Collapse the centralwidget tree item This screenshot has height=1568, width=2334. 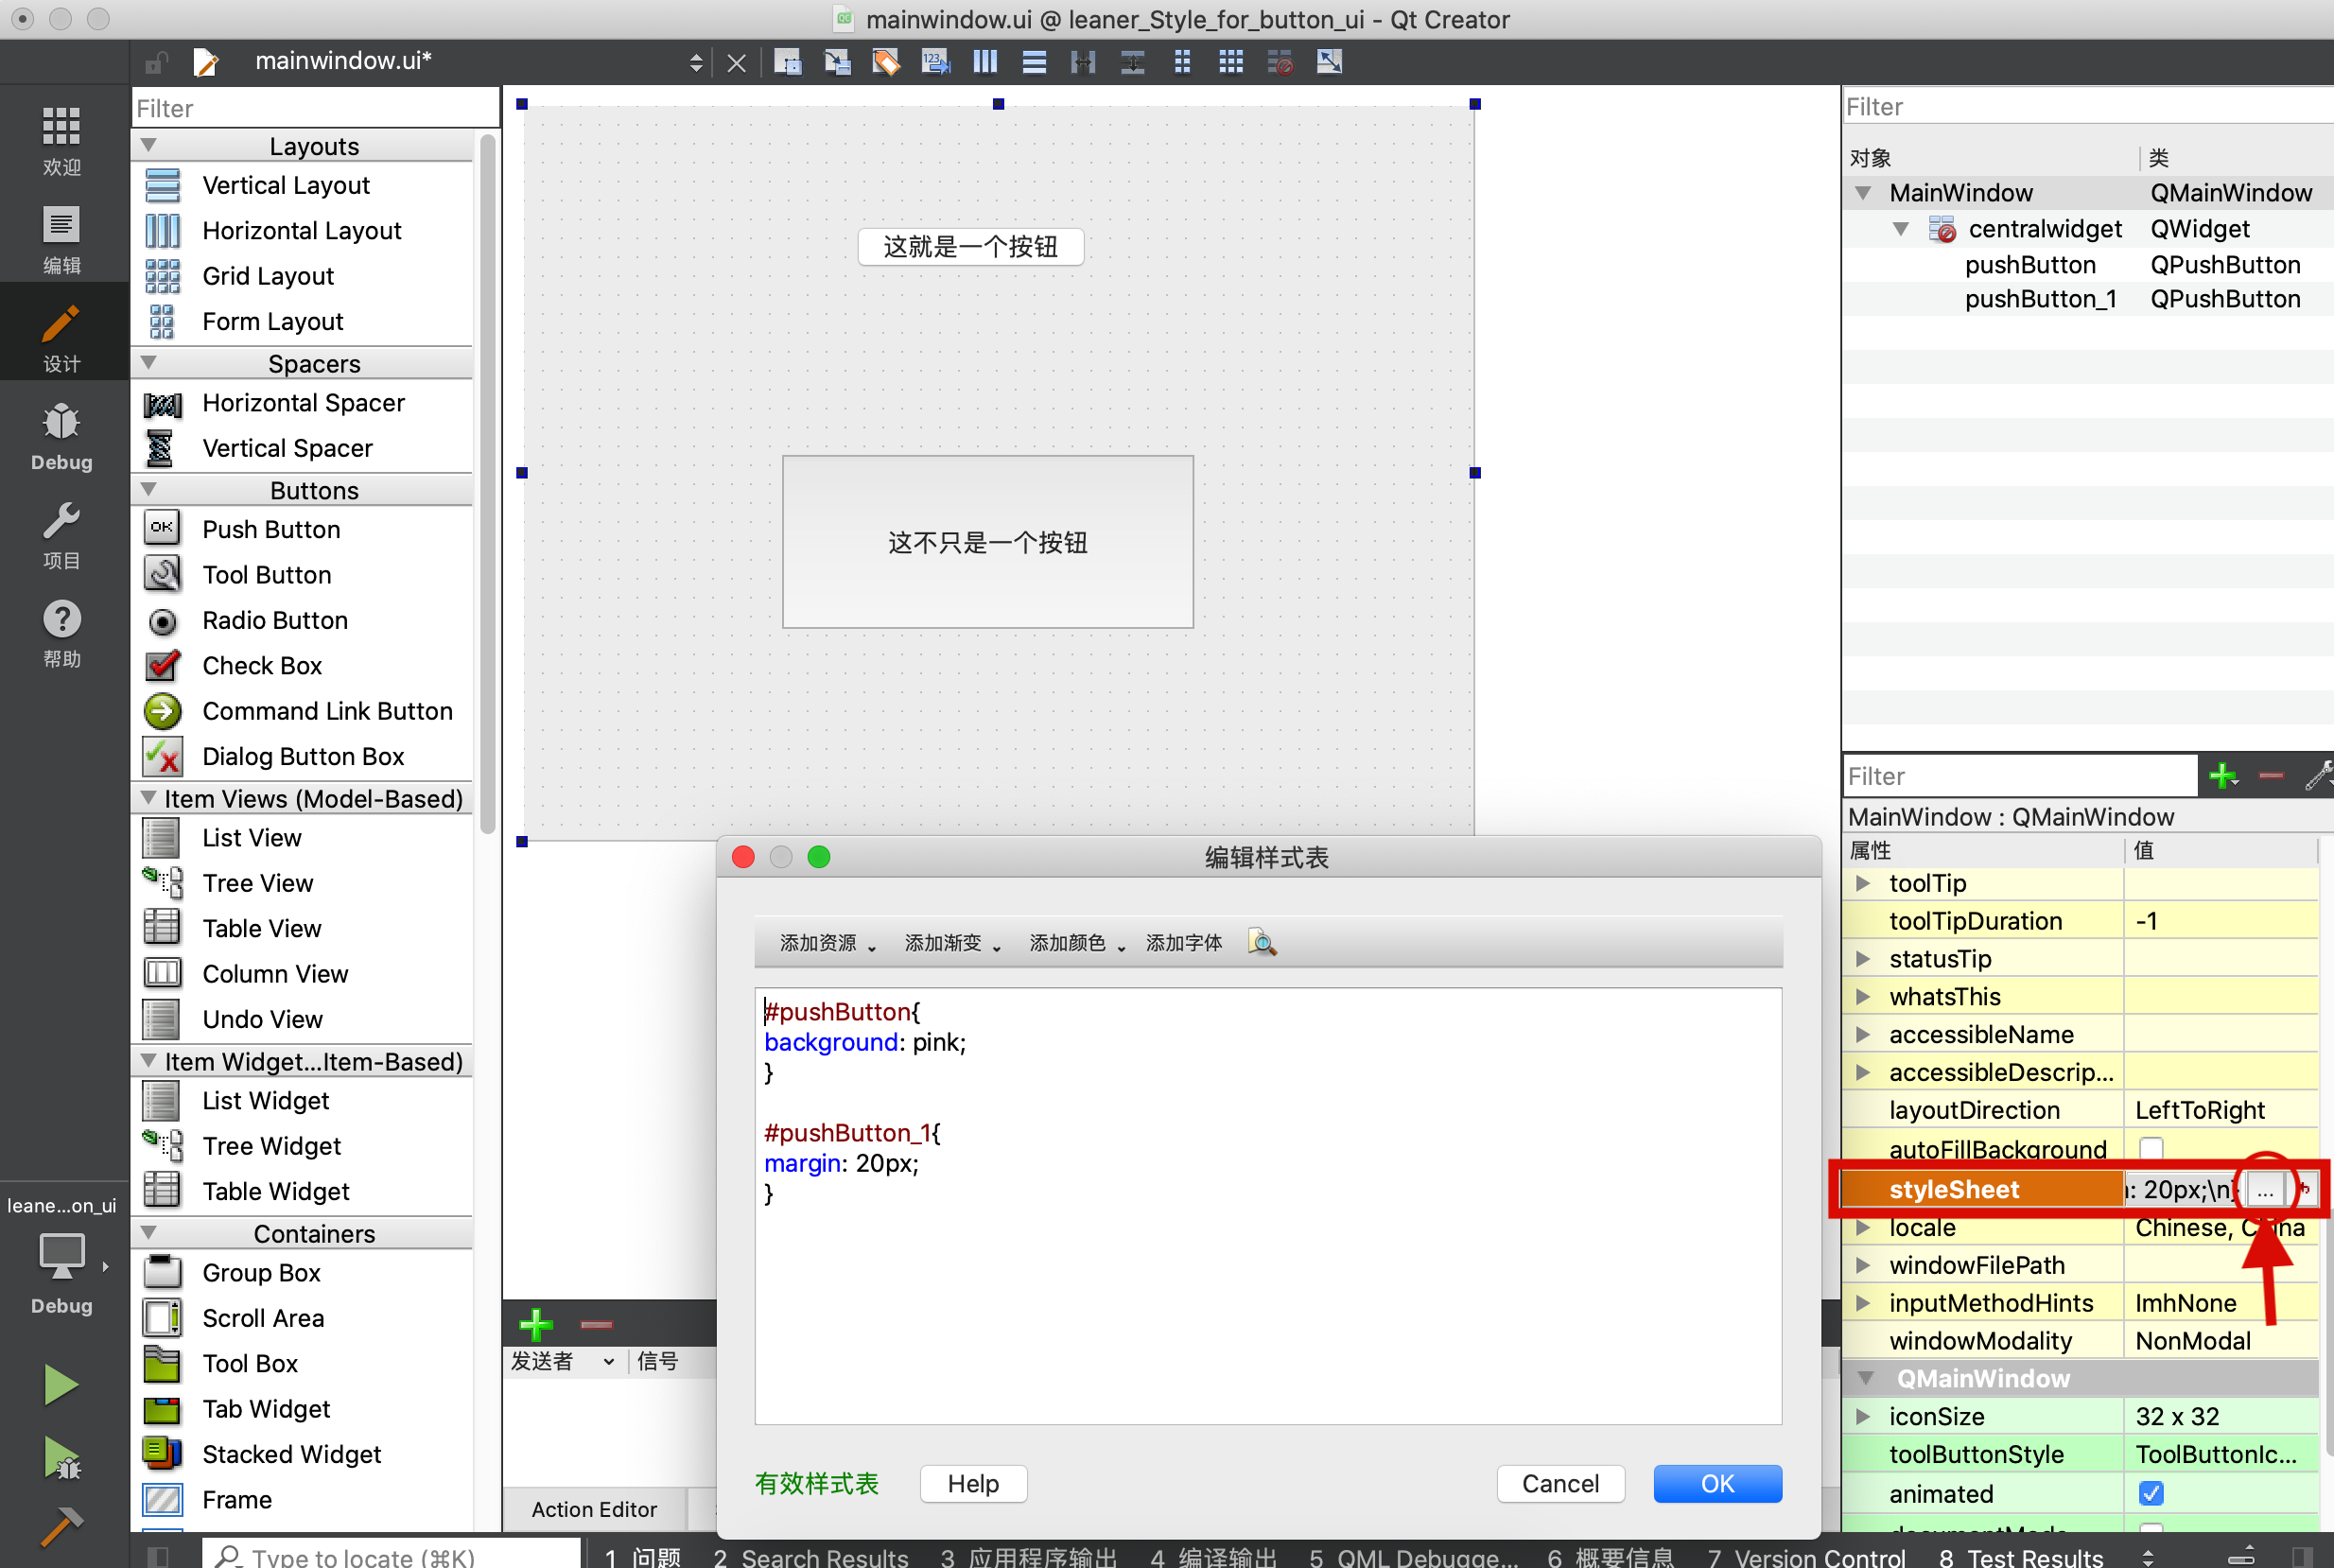coord(1902,228)
